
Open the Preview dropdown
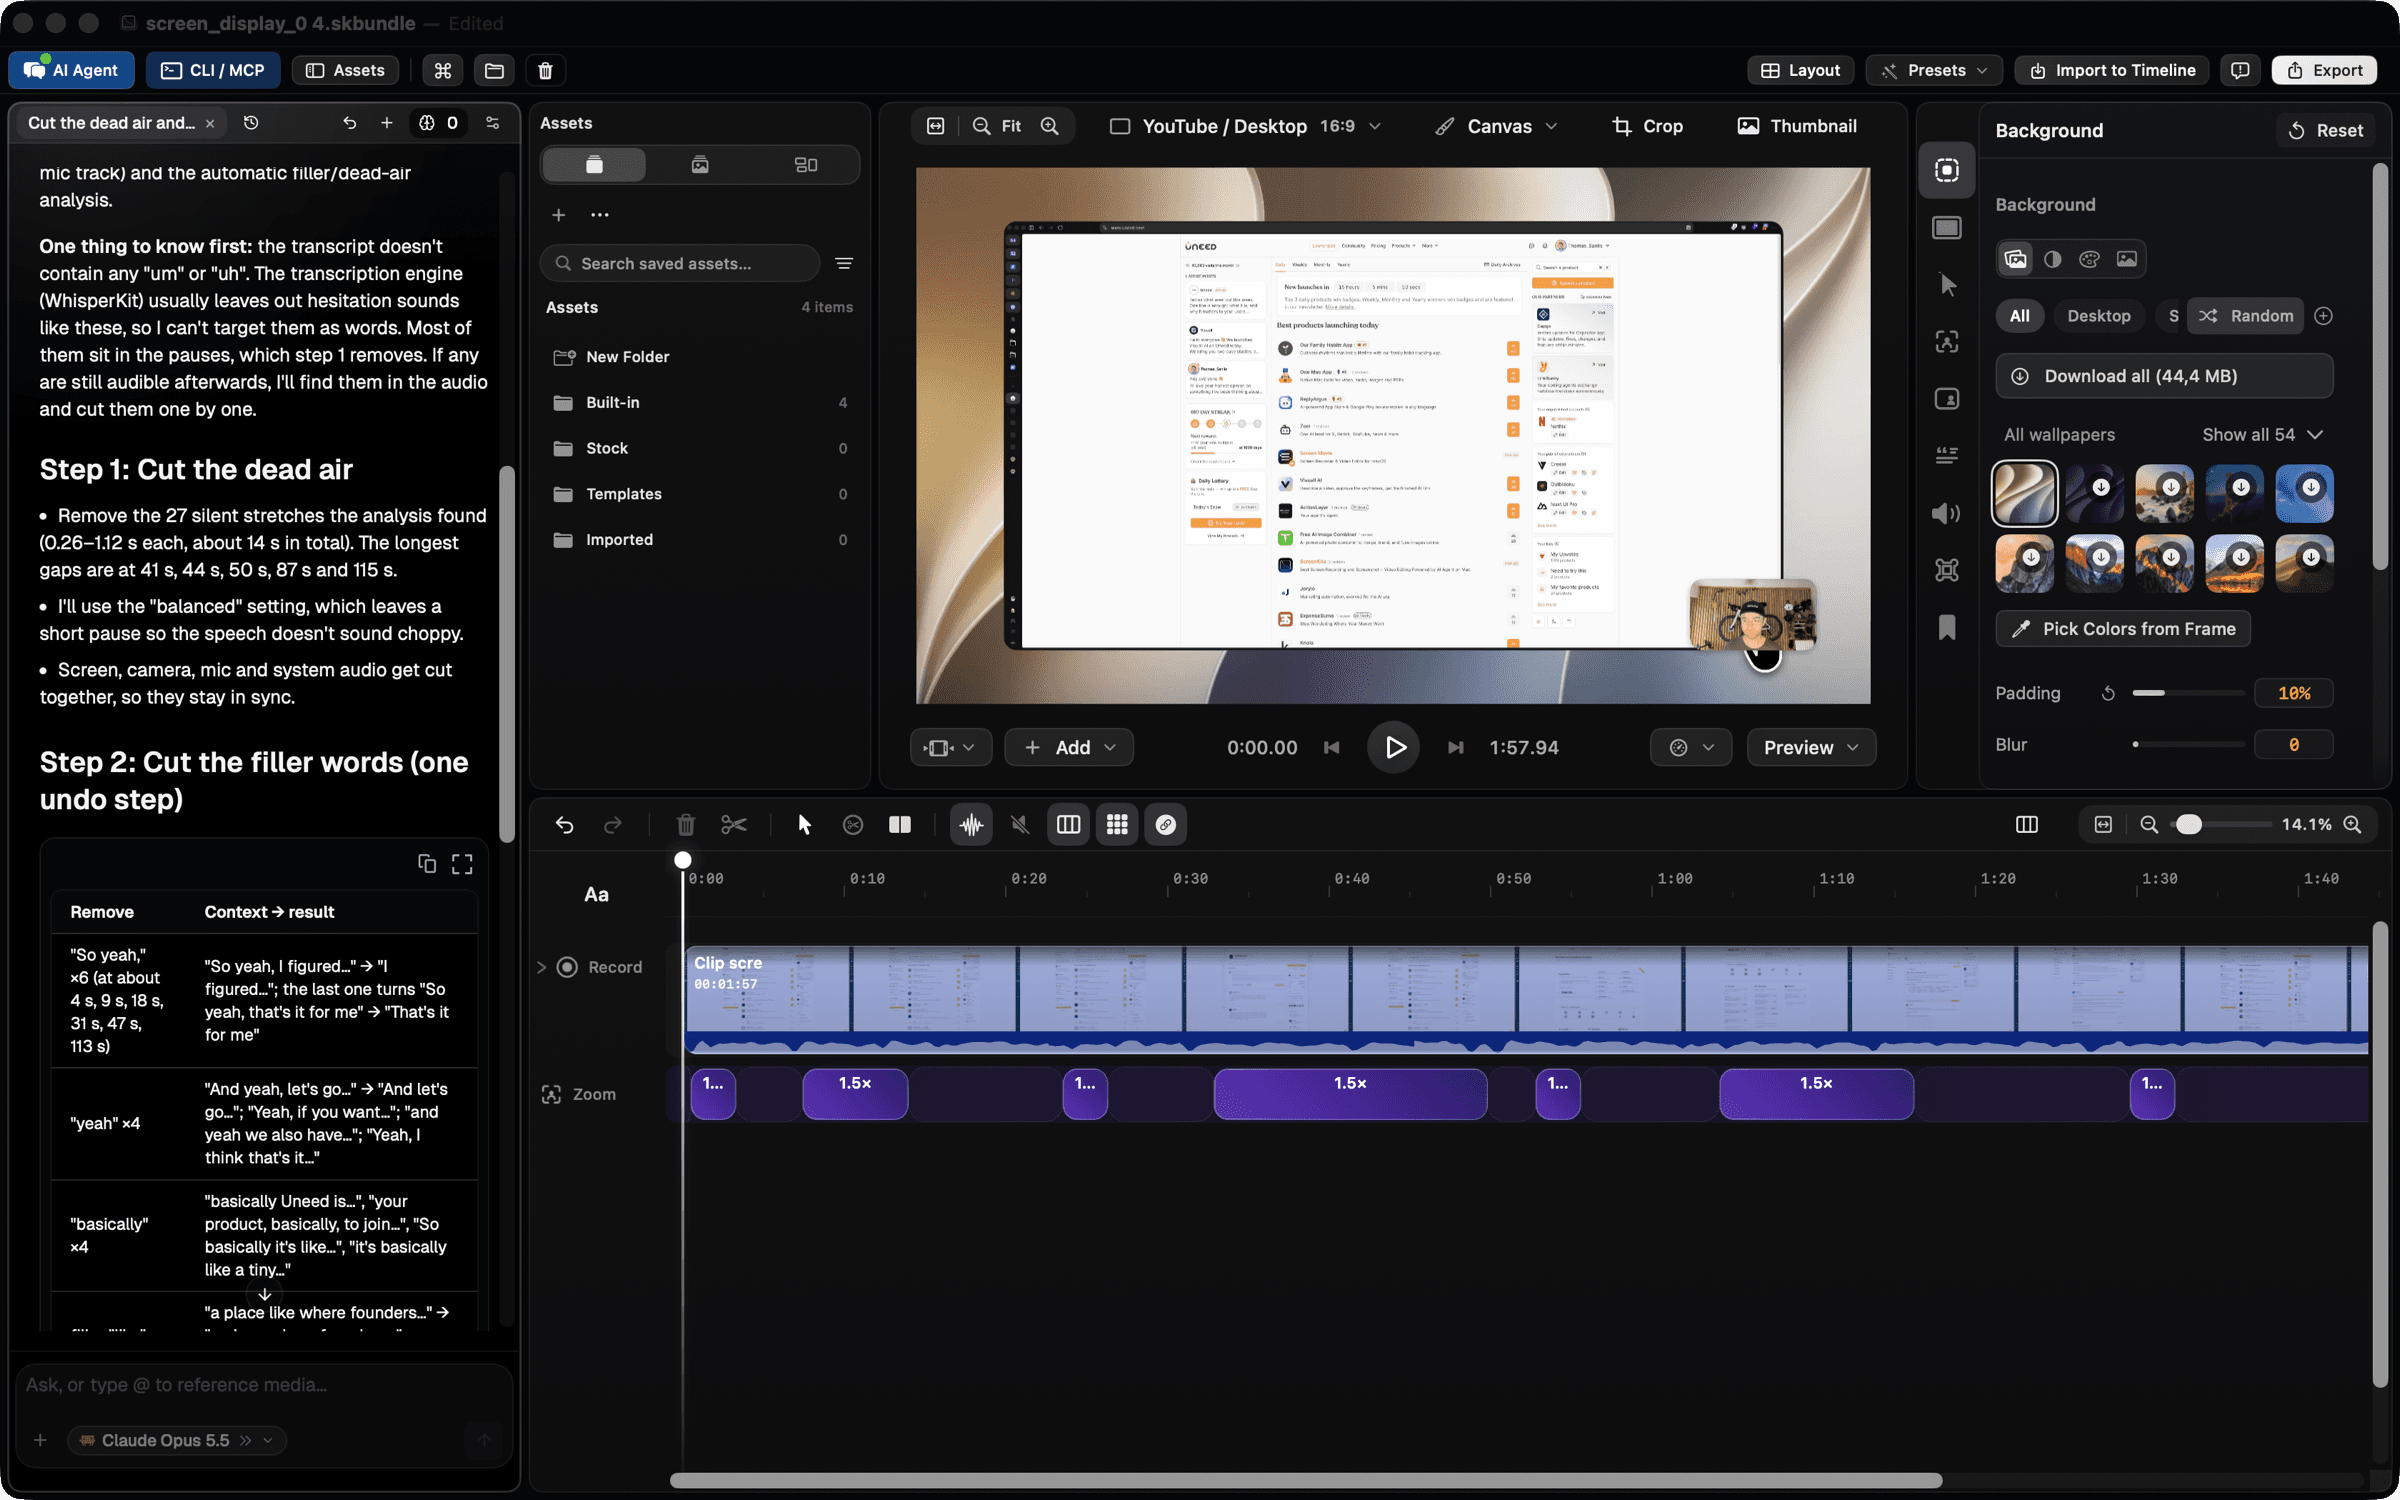click(1810, 747)
